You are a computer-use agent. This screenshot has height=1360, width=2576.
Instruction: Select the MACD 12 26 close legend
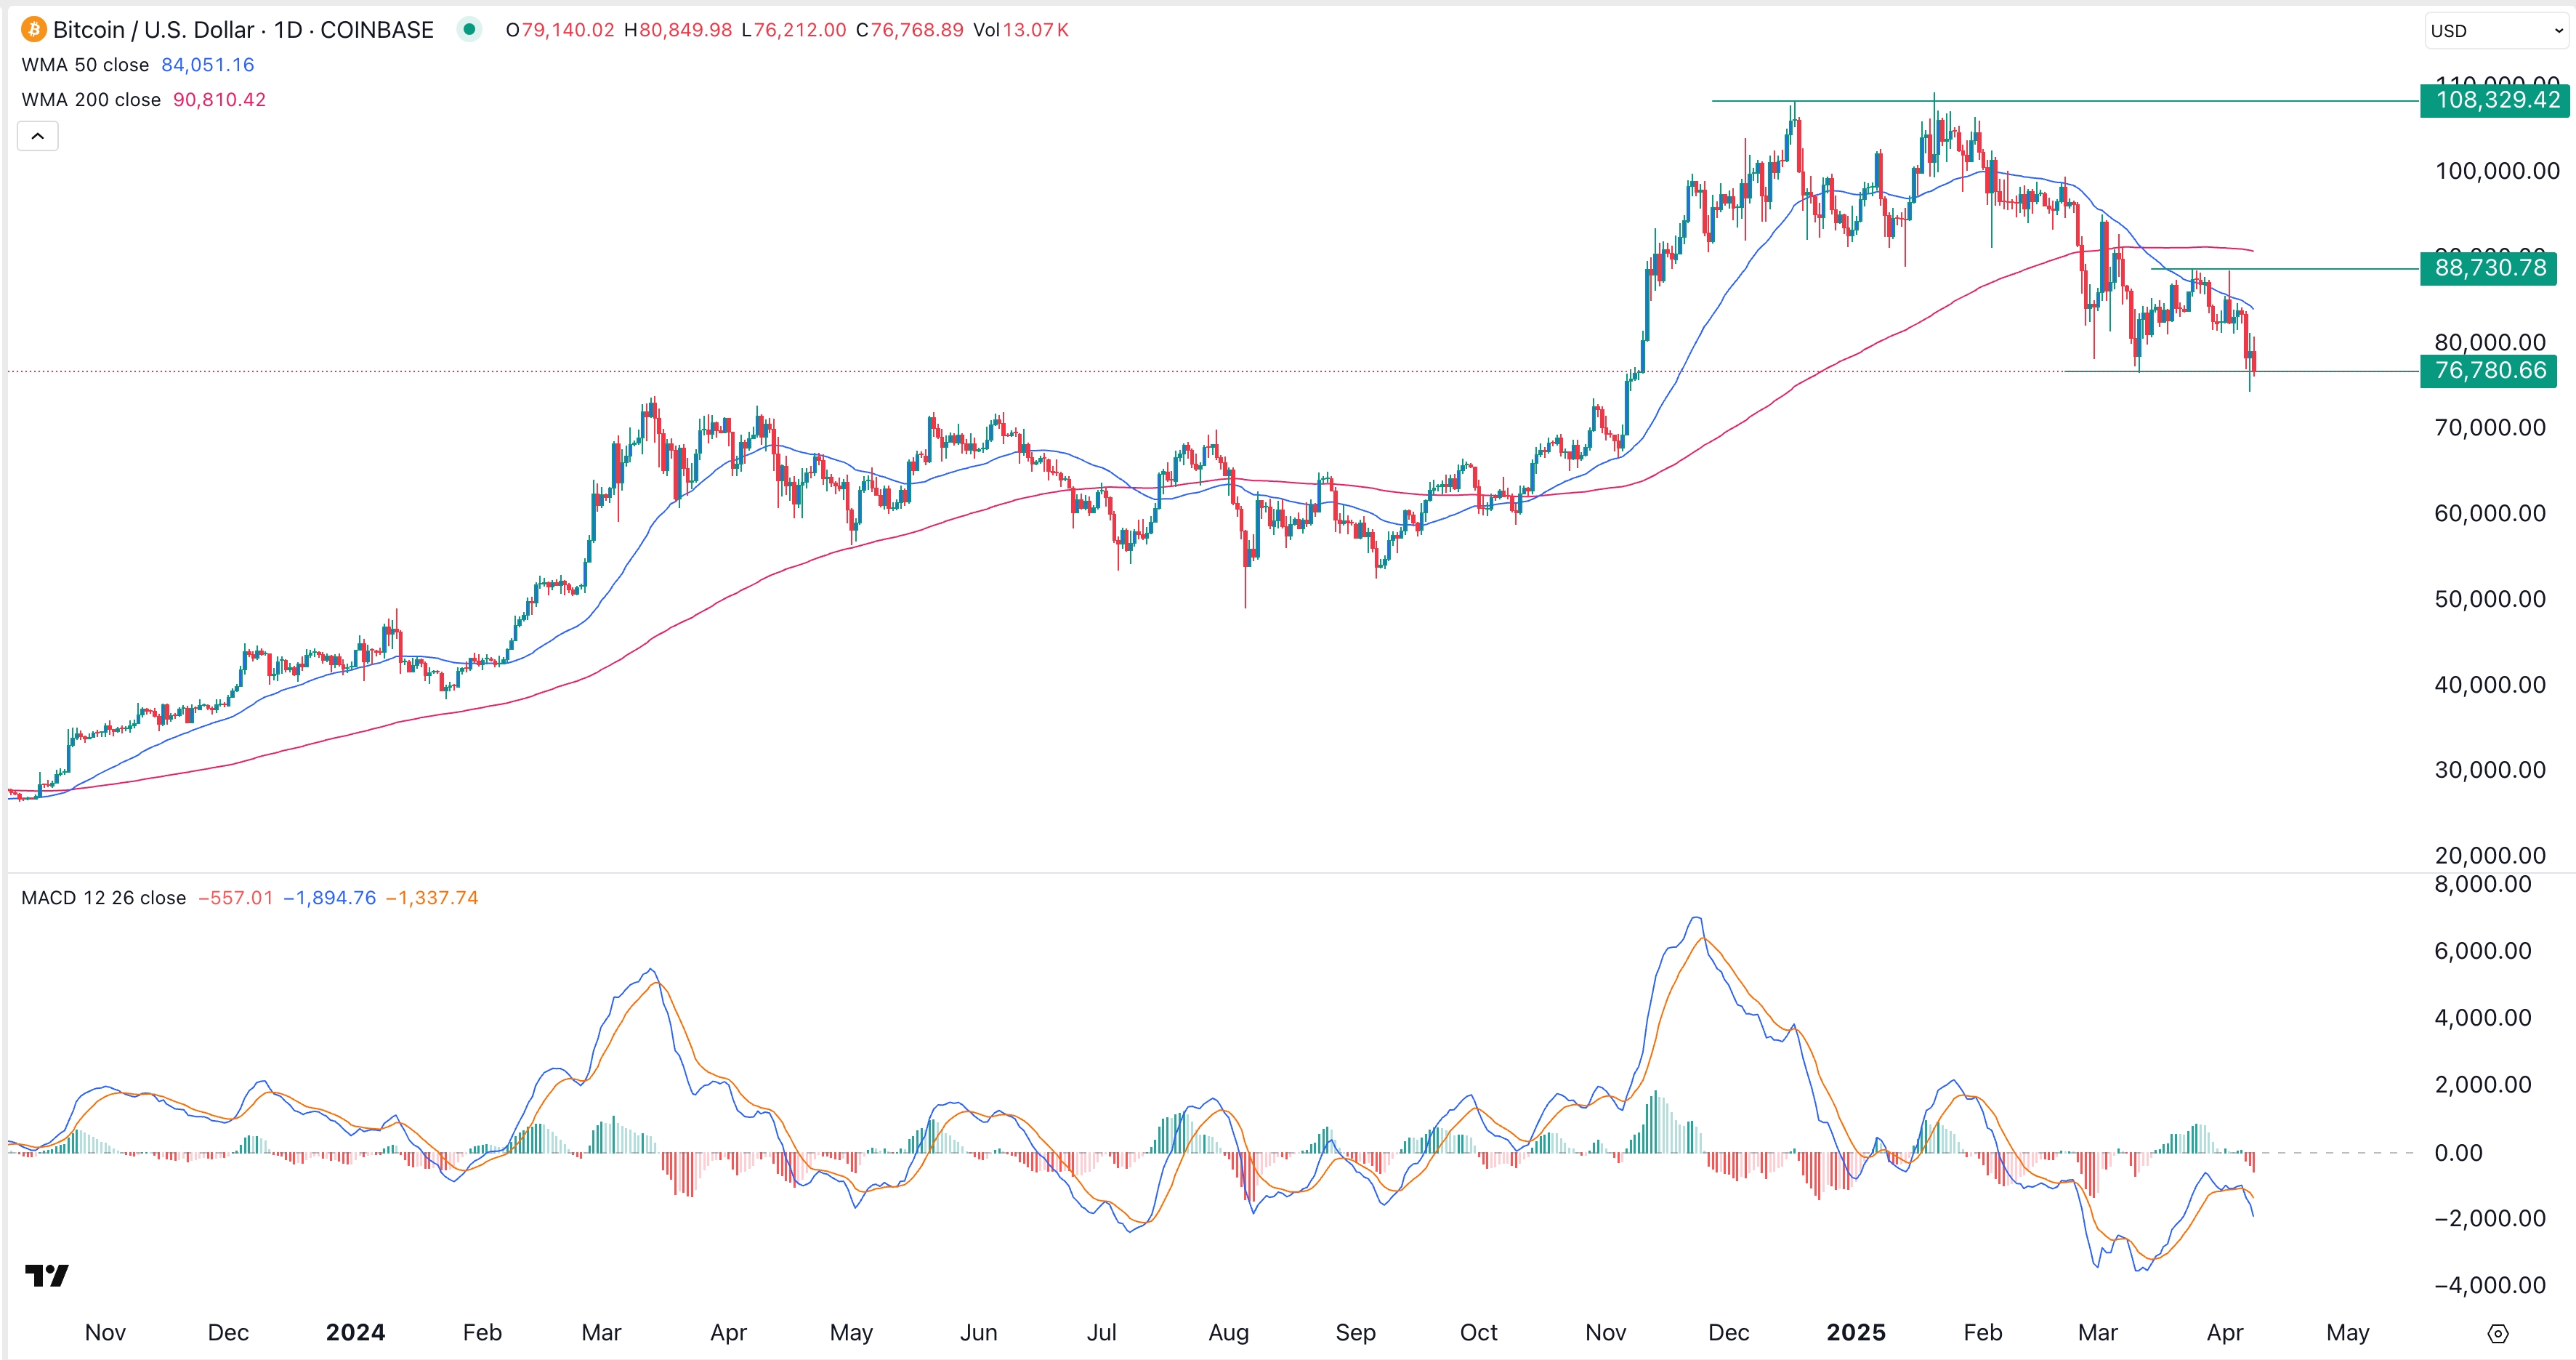[103, 898]
